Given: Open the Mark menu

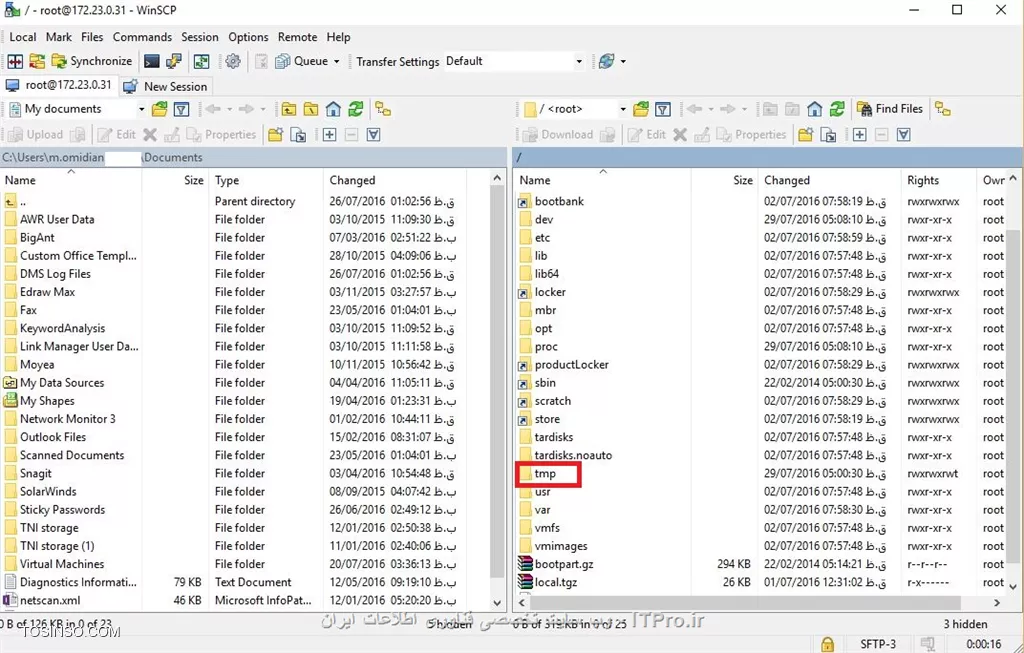Looking at the screenshot, I should (x=59, y=37).
